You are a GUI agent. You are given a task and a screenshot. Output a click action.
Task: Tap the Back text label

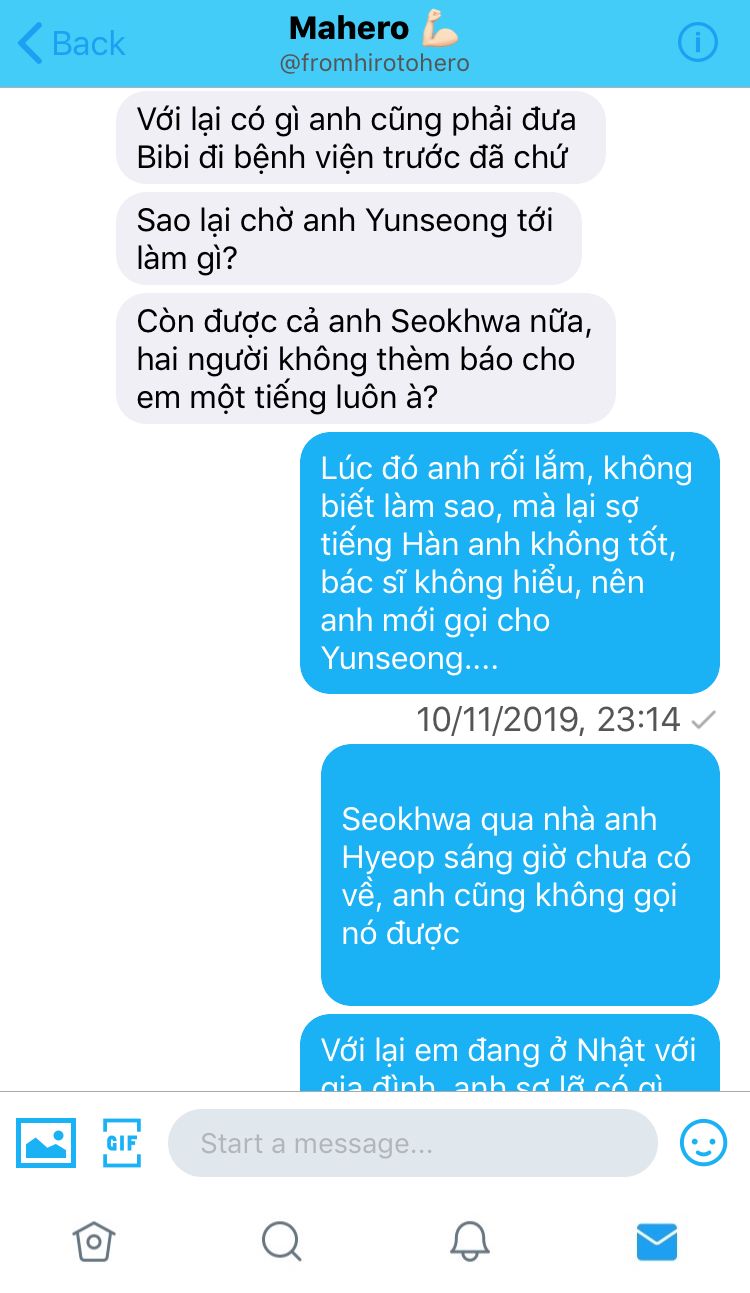coord(89,44)
